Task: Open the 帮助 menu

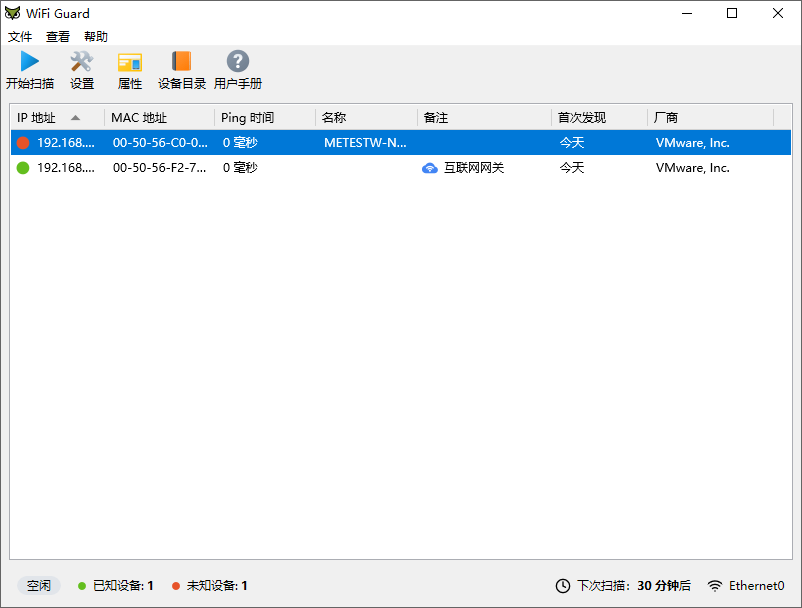Action: [x=96, y=37]
